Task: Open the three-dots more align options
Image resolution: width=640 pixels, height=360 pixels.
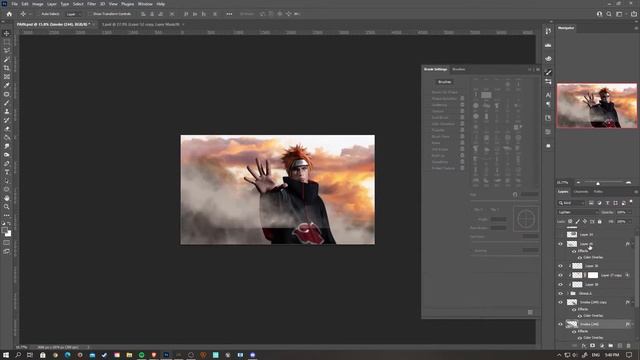Action: click(x=229, y=14)
